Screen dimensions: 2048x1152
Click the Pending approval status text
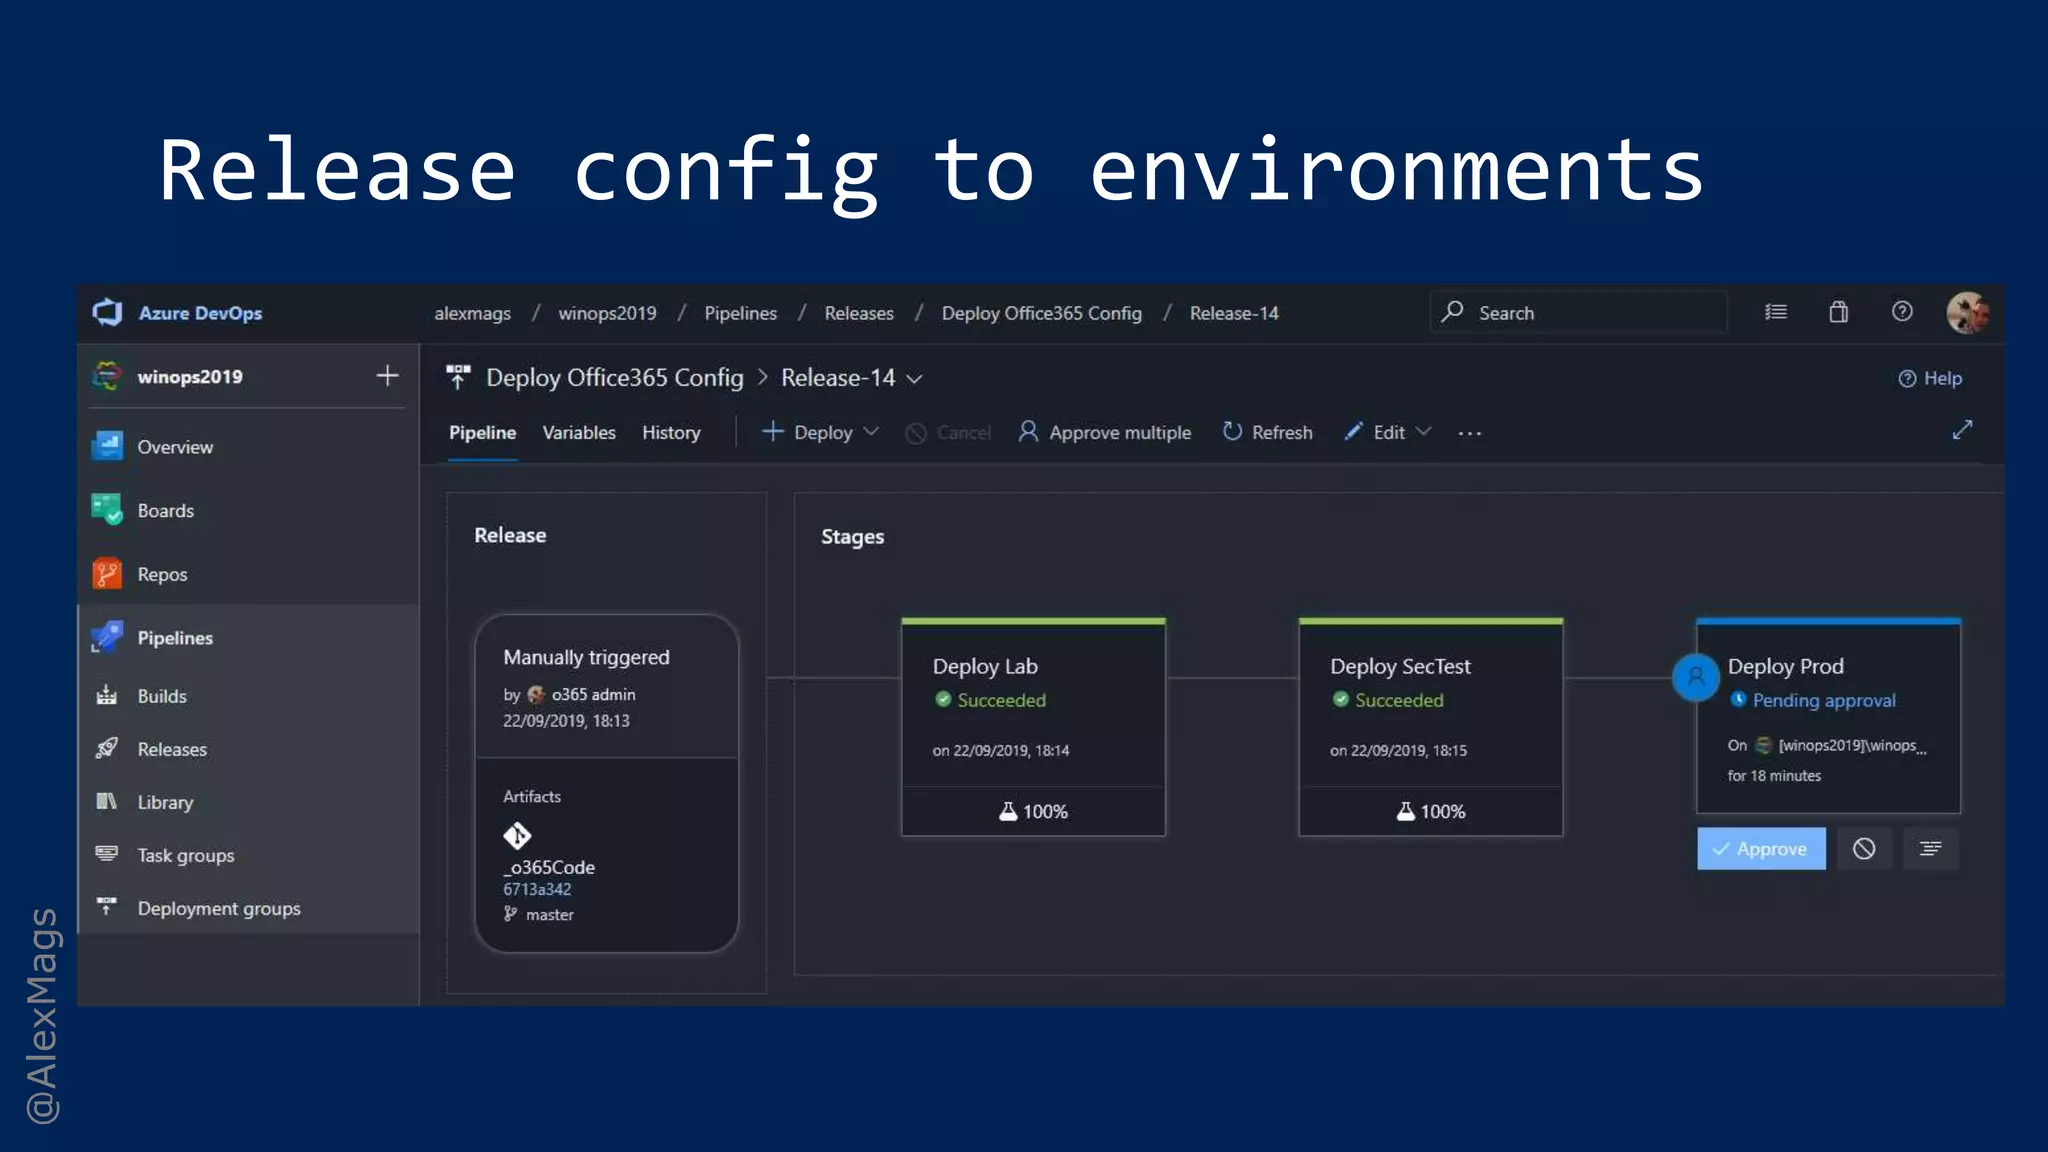(1824, 700)
